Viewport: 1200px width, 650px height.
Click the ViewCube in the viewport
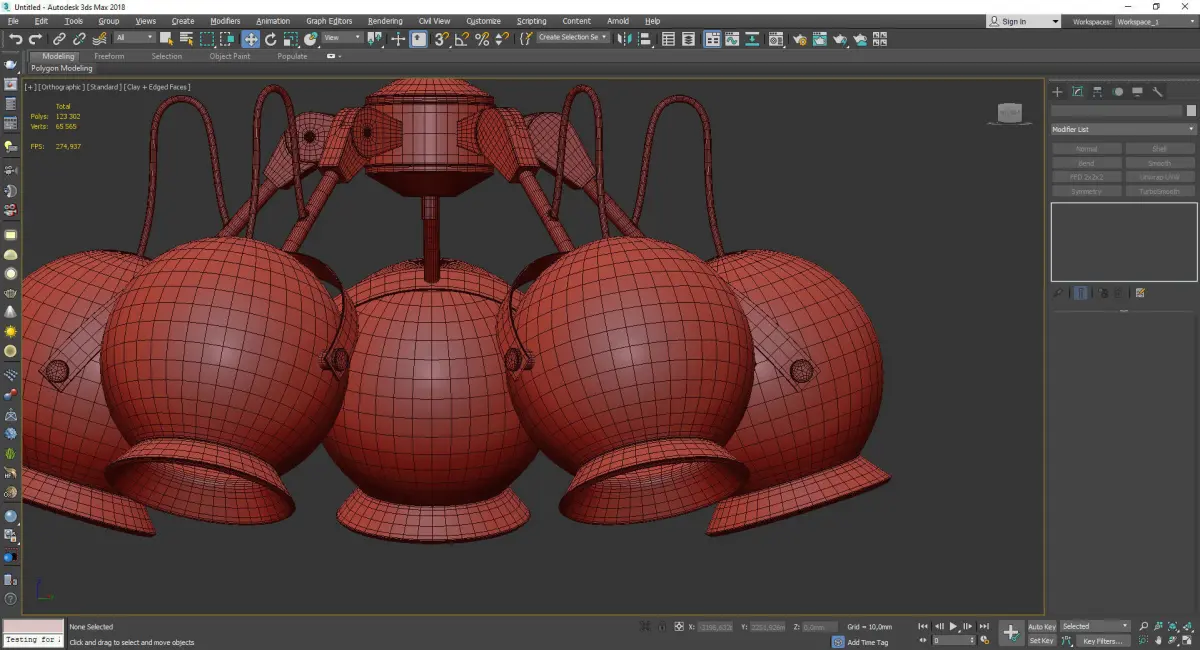pyautogui.click(x=1010, y=113)
